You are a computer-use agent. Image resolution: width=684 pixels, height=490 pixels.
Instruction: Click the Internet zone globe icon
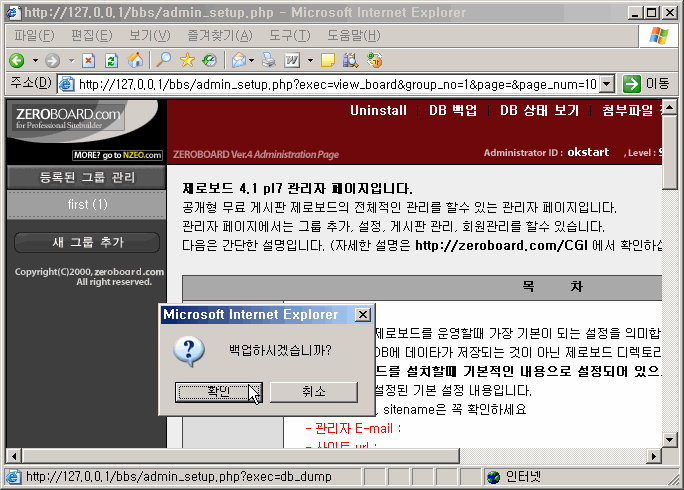click(494, 477)
